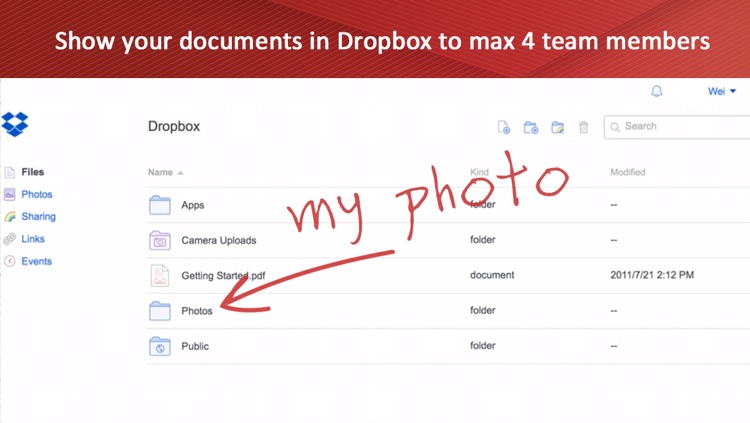Click the share folder toolbar icon

point(557,127)
